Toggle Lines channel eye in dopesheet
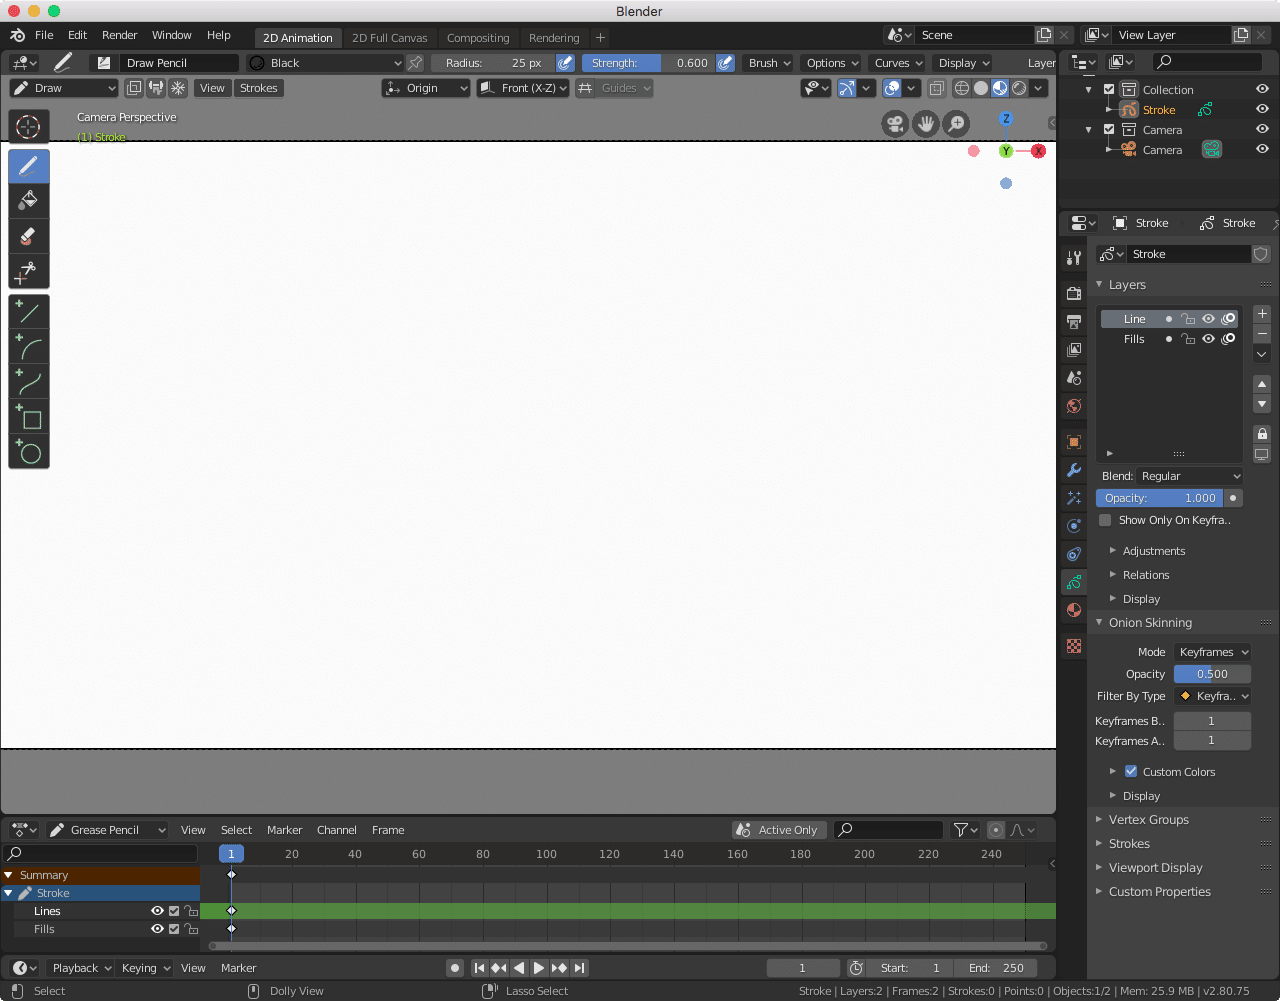The image size is (1280, 1001). tap(157, 911)
